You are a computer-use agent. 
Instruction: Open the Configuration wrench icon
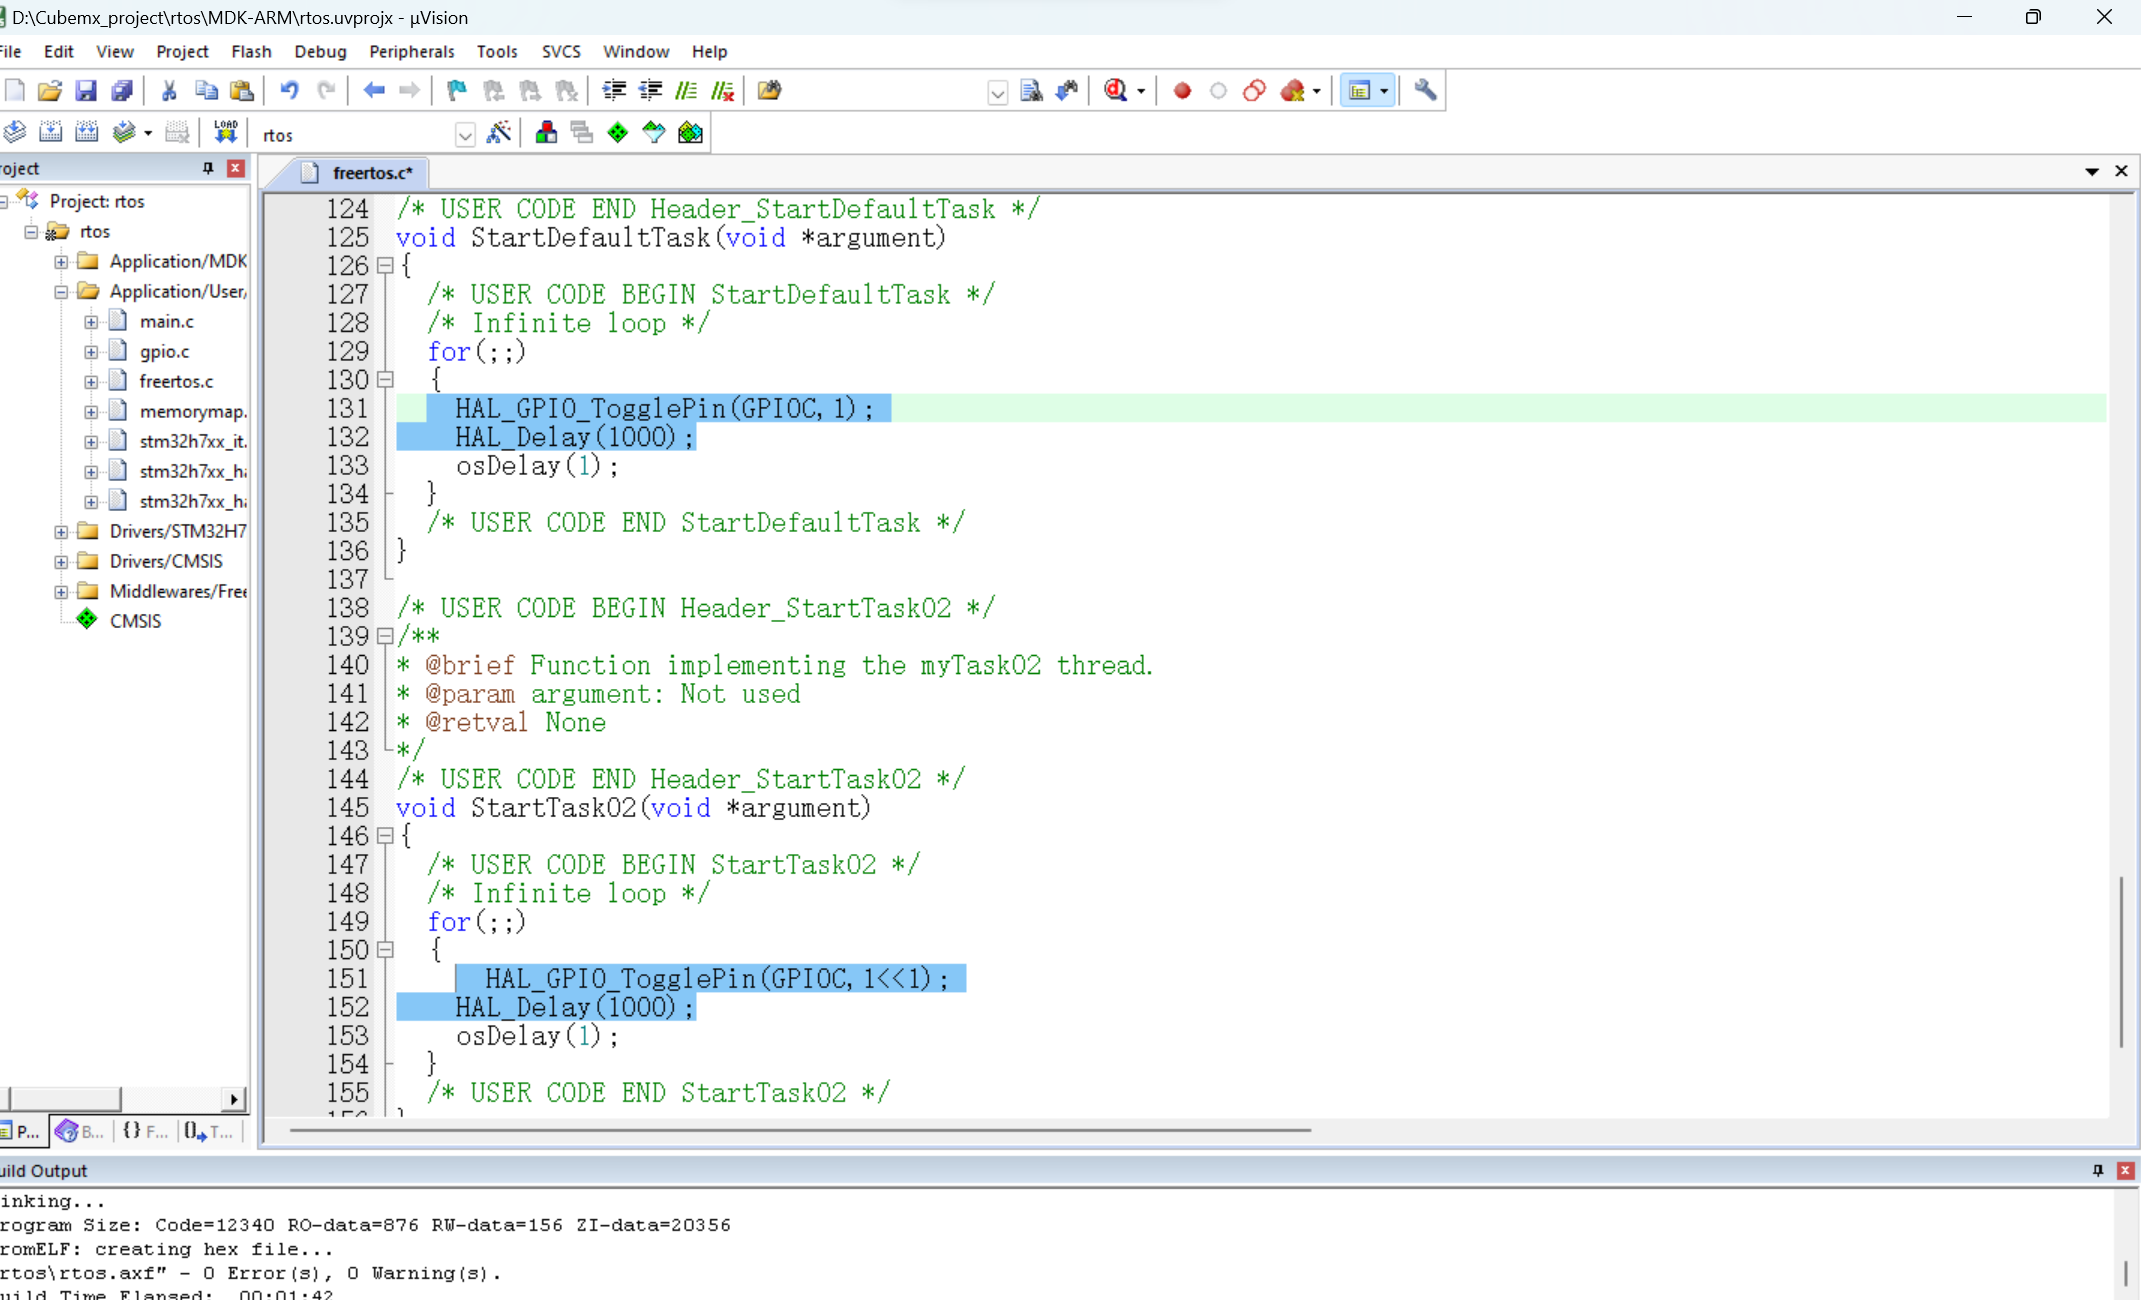1425,91
